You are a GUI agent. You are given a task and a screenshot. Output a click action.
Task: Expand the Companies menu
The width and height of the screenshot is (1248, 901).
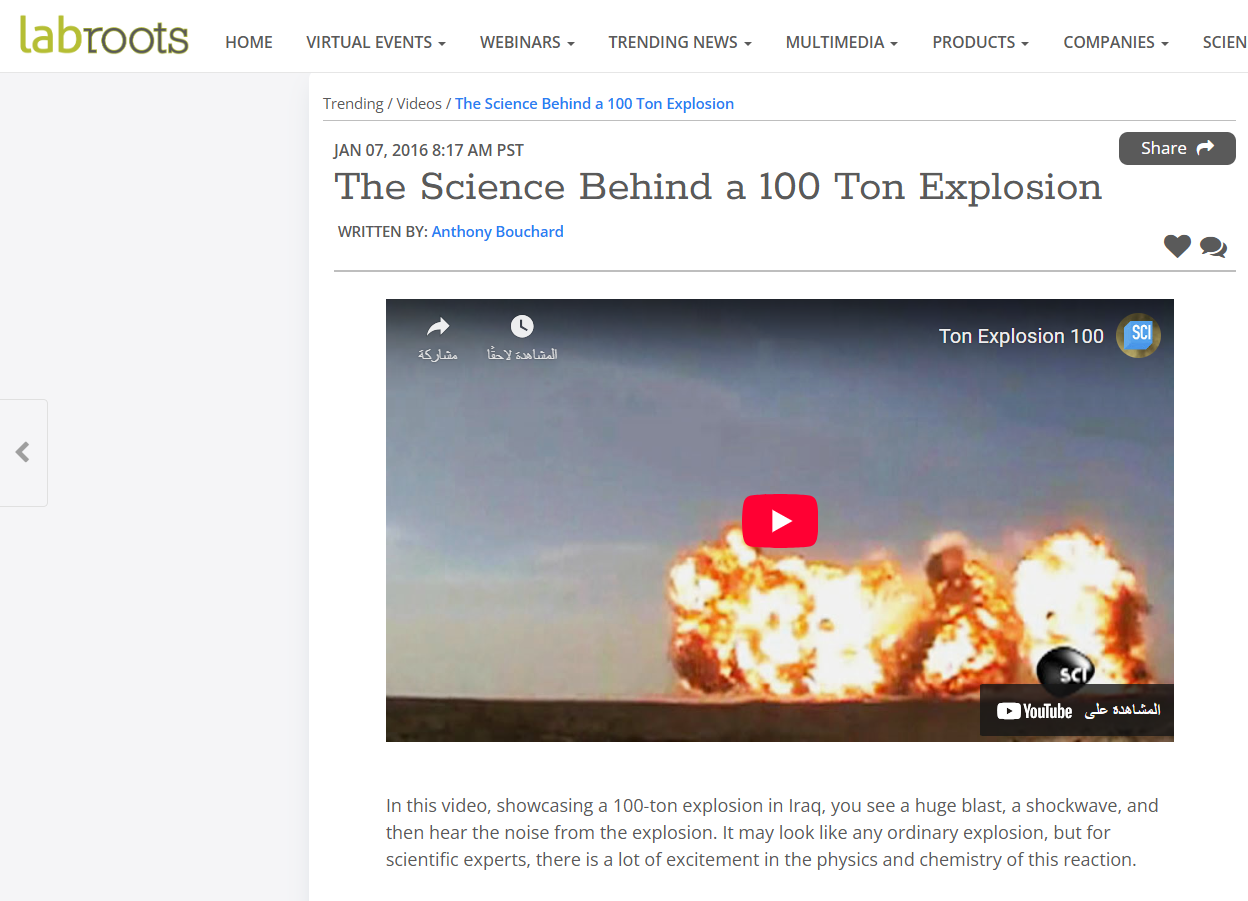[1115, 42]
